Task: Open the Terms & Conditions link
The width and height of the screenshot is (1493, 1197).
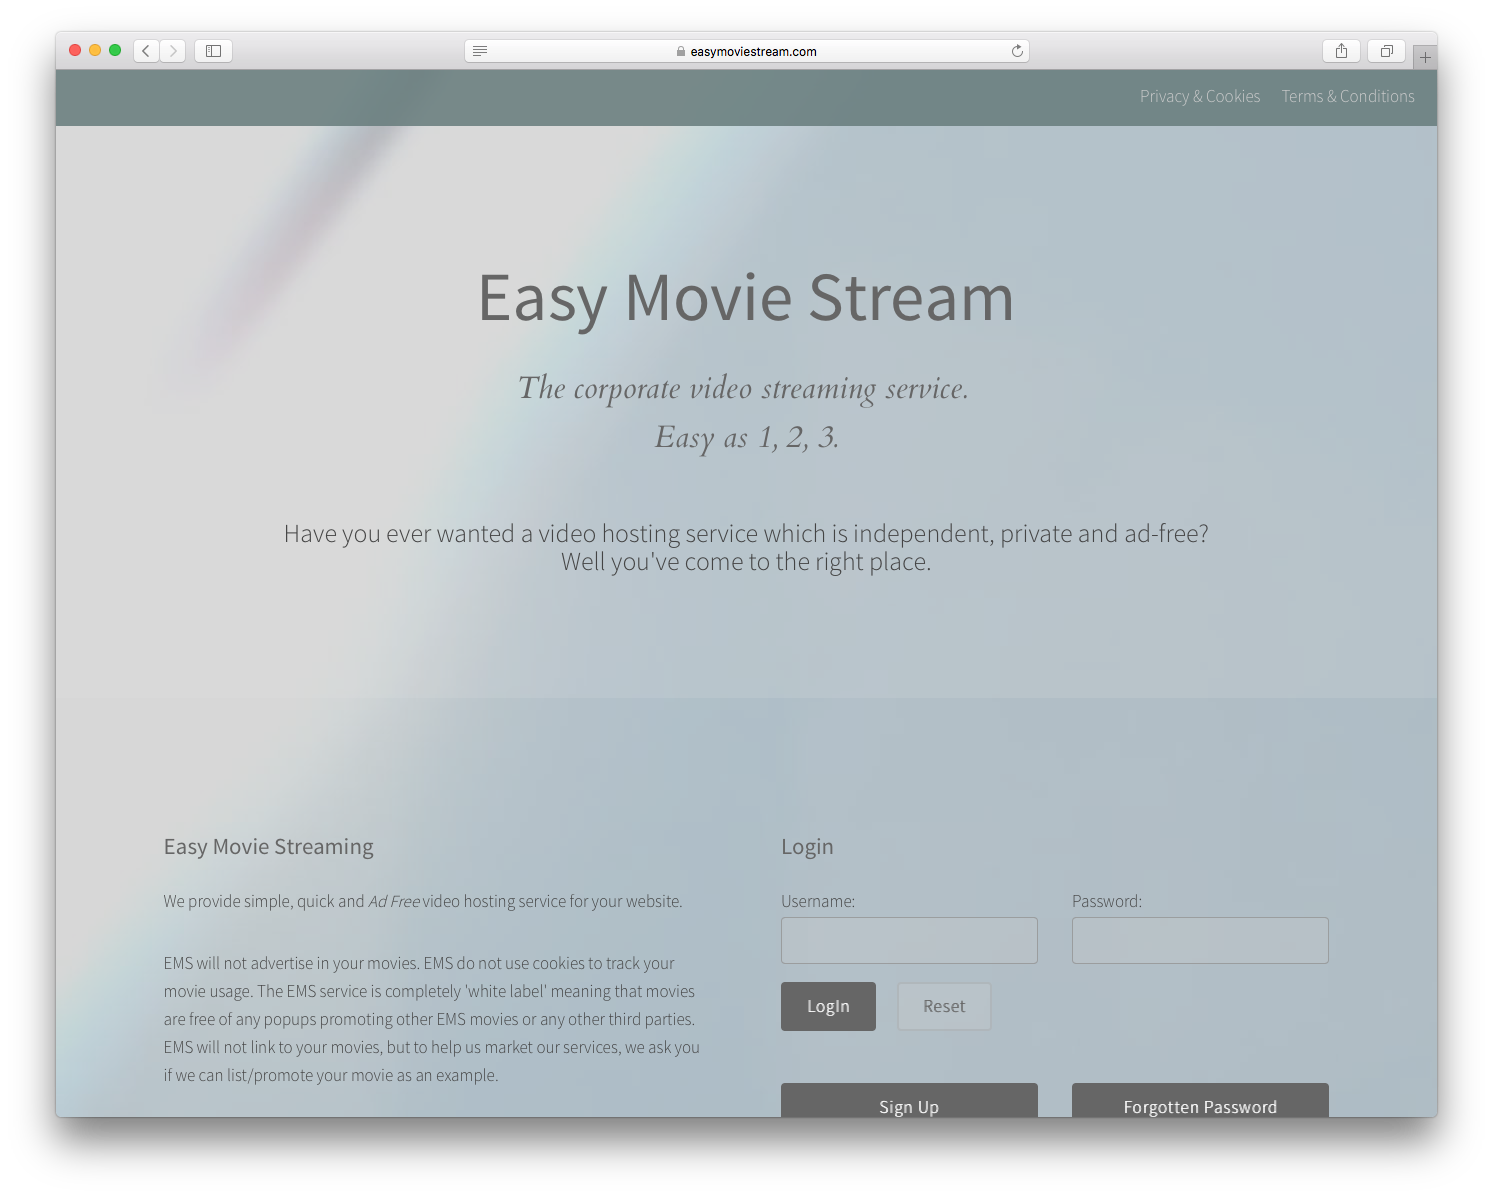Action: (1348, 96)
